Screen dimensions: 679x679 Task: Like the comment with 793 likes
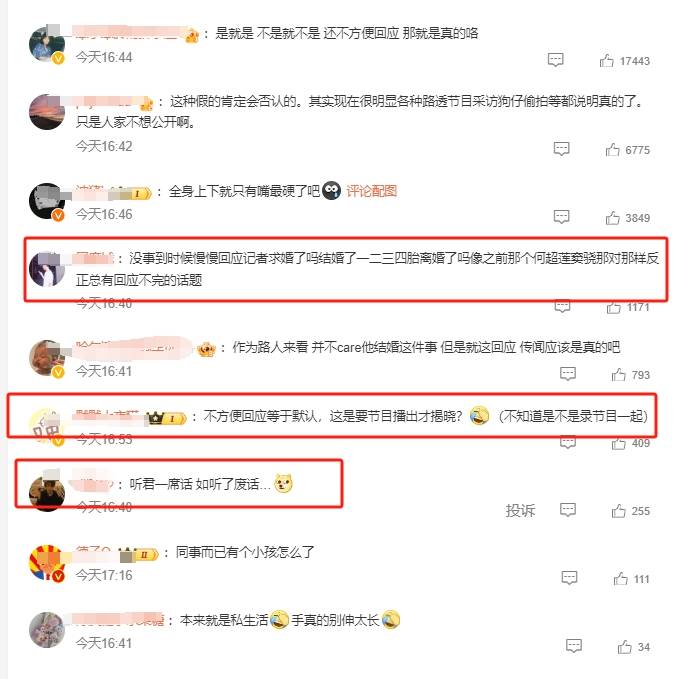tap(618, 375)
